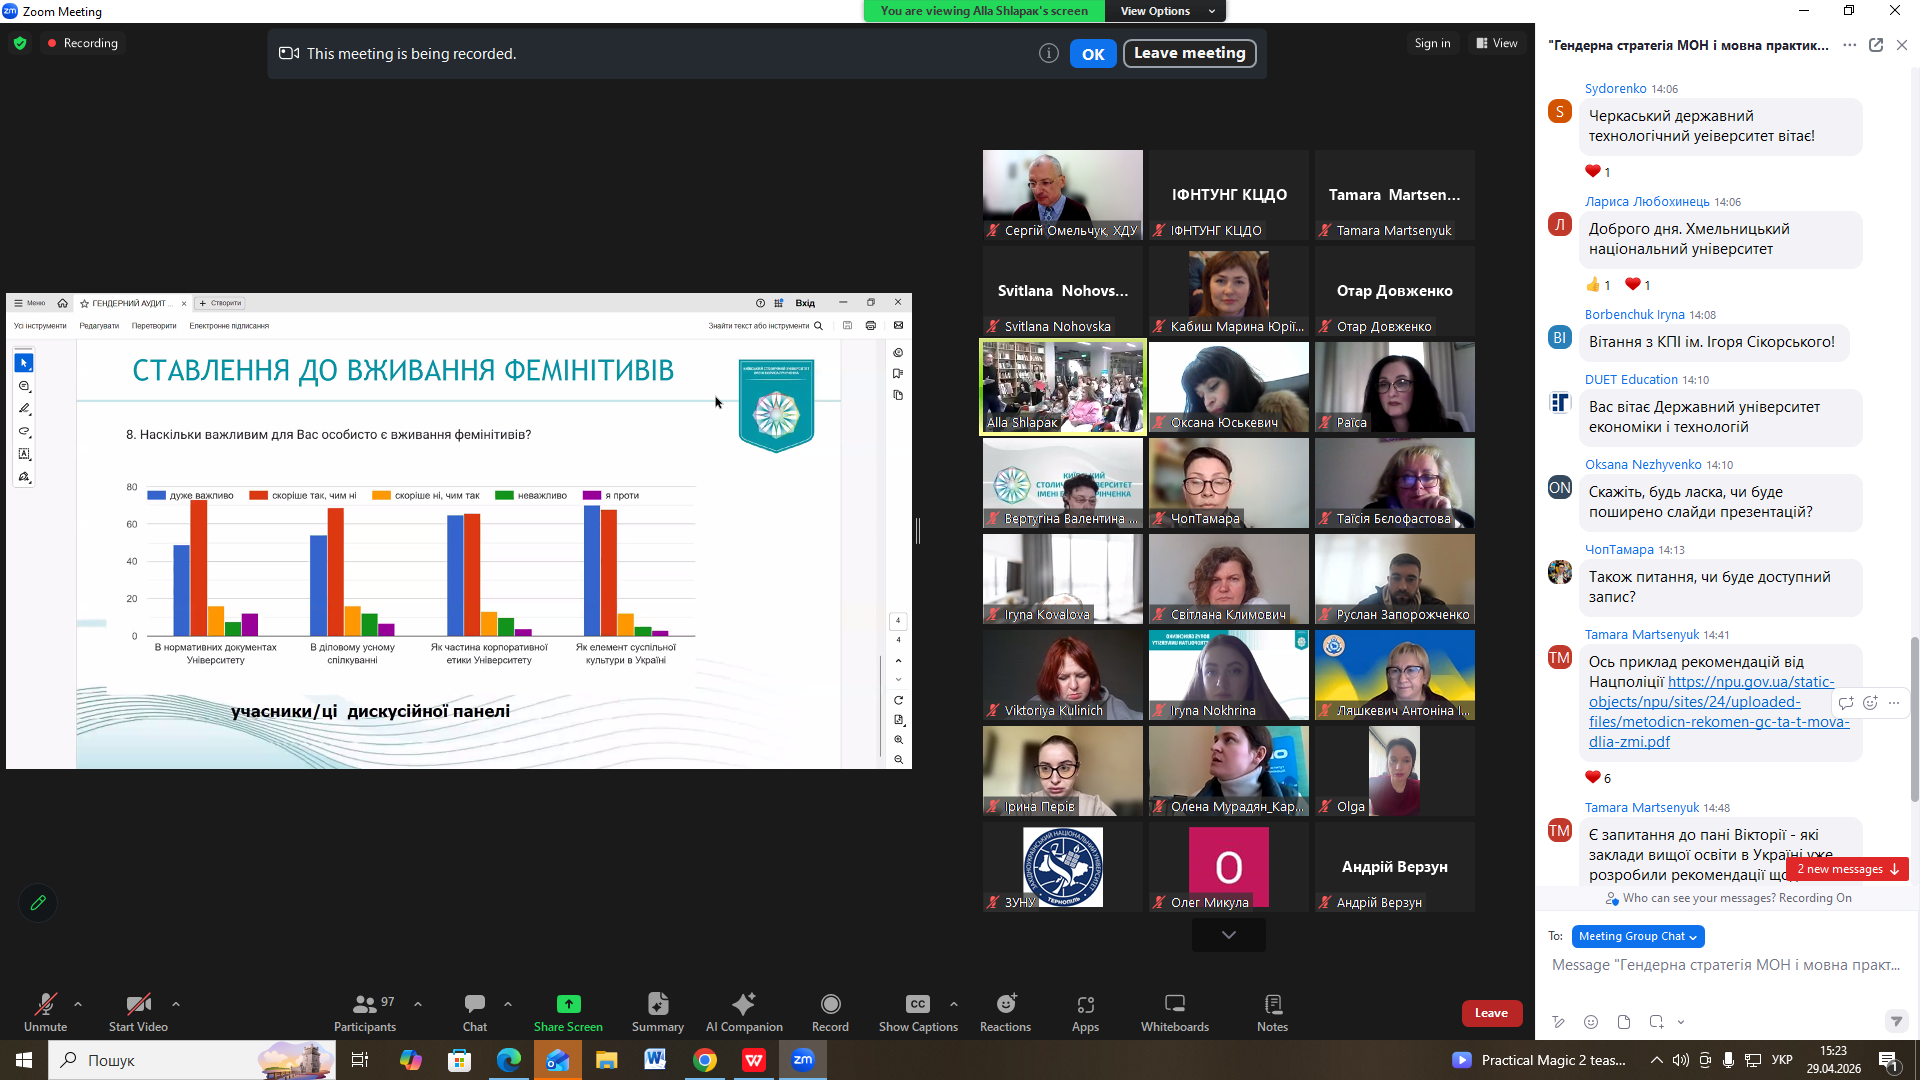Switch keyboard language УКР
Image resolution: width=1920 pixels, height=1080 pixels.
pos(1782,1060)
